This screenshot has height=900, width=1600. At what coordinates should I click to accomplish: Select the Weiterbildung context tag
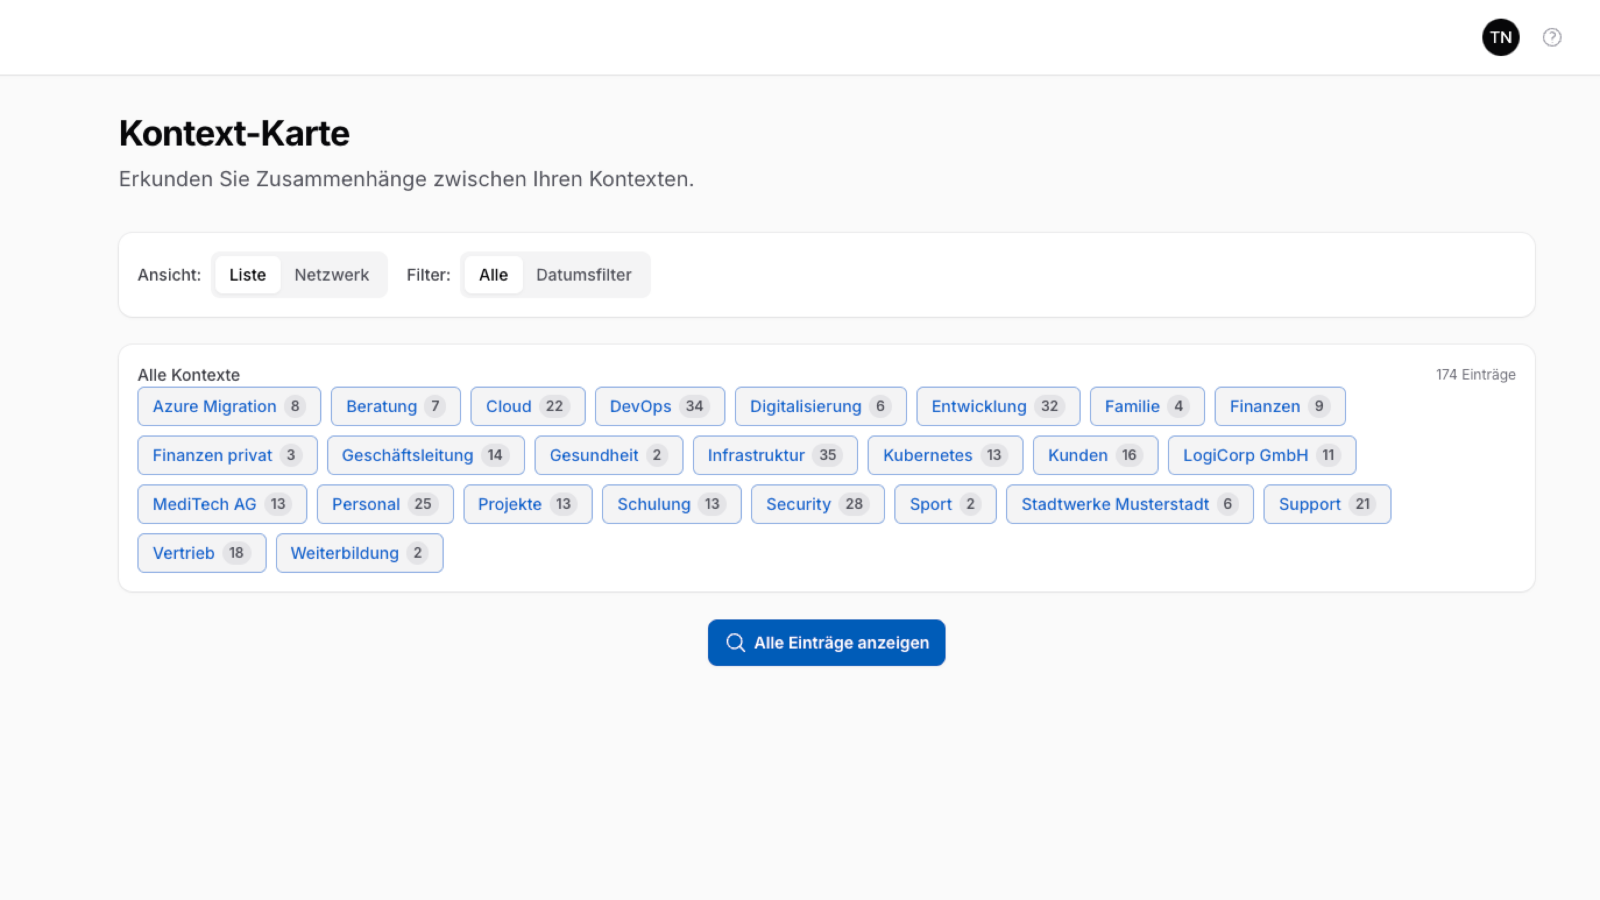358,554
